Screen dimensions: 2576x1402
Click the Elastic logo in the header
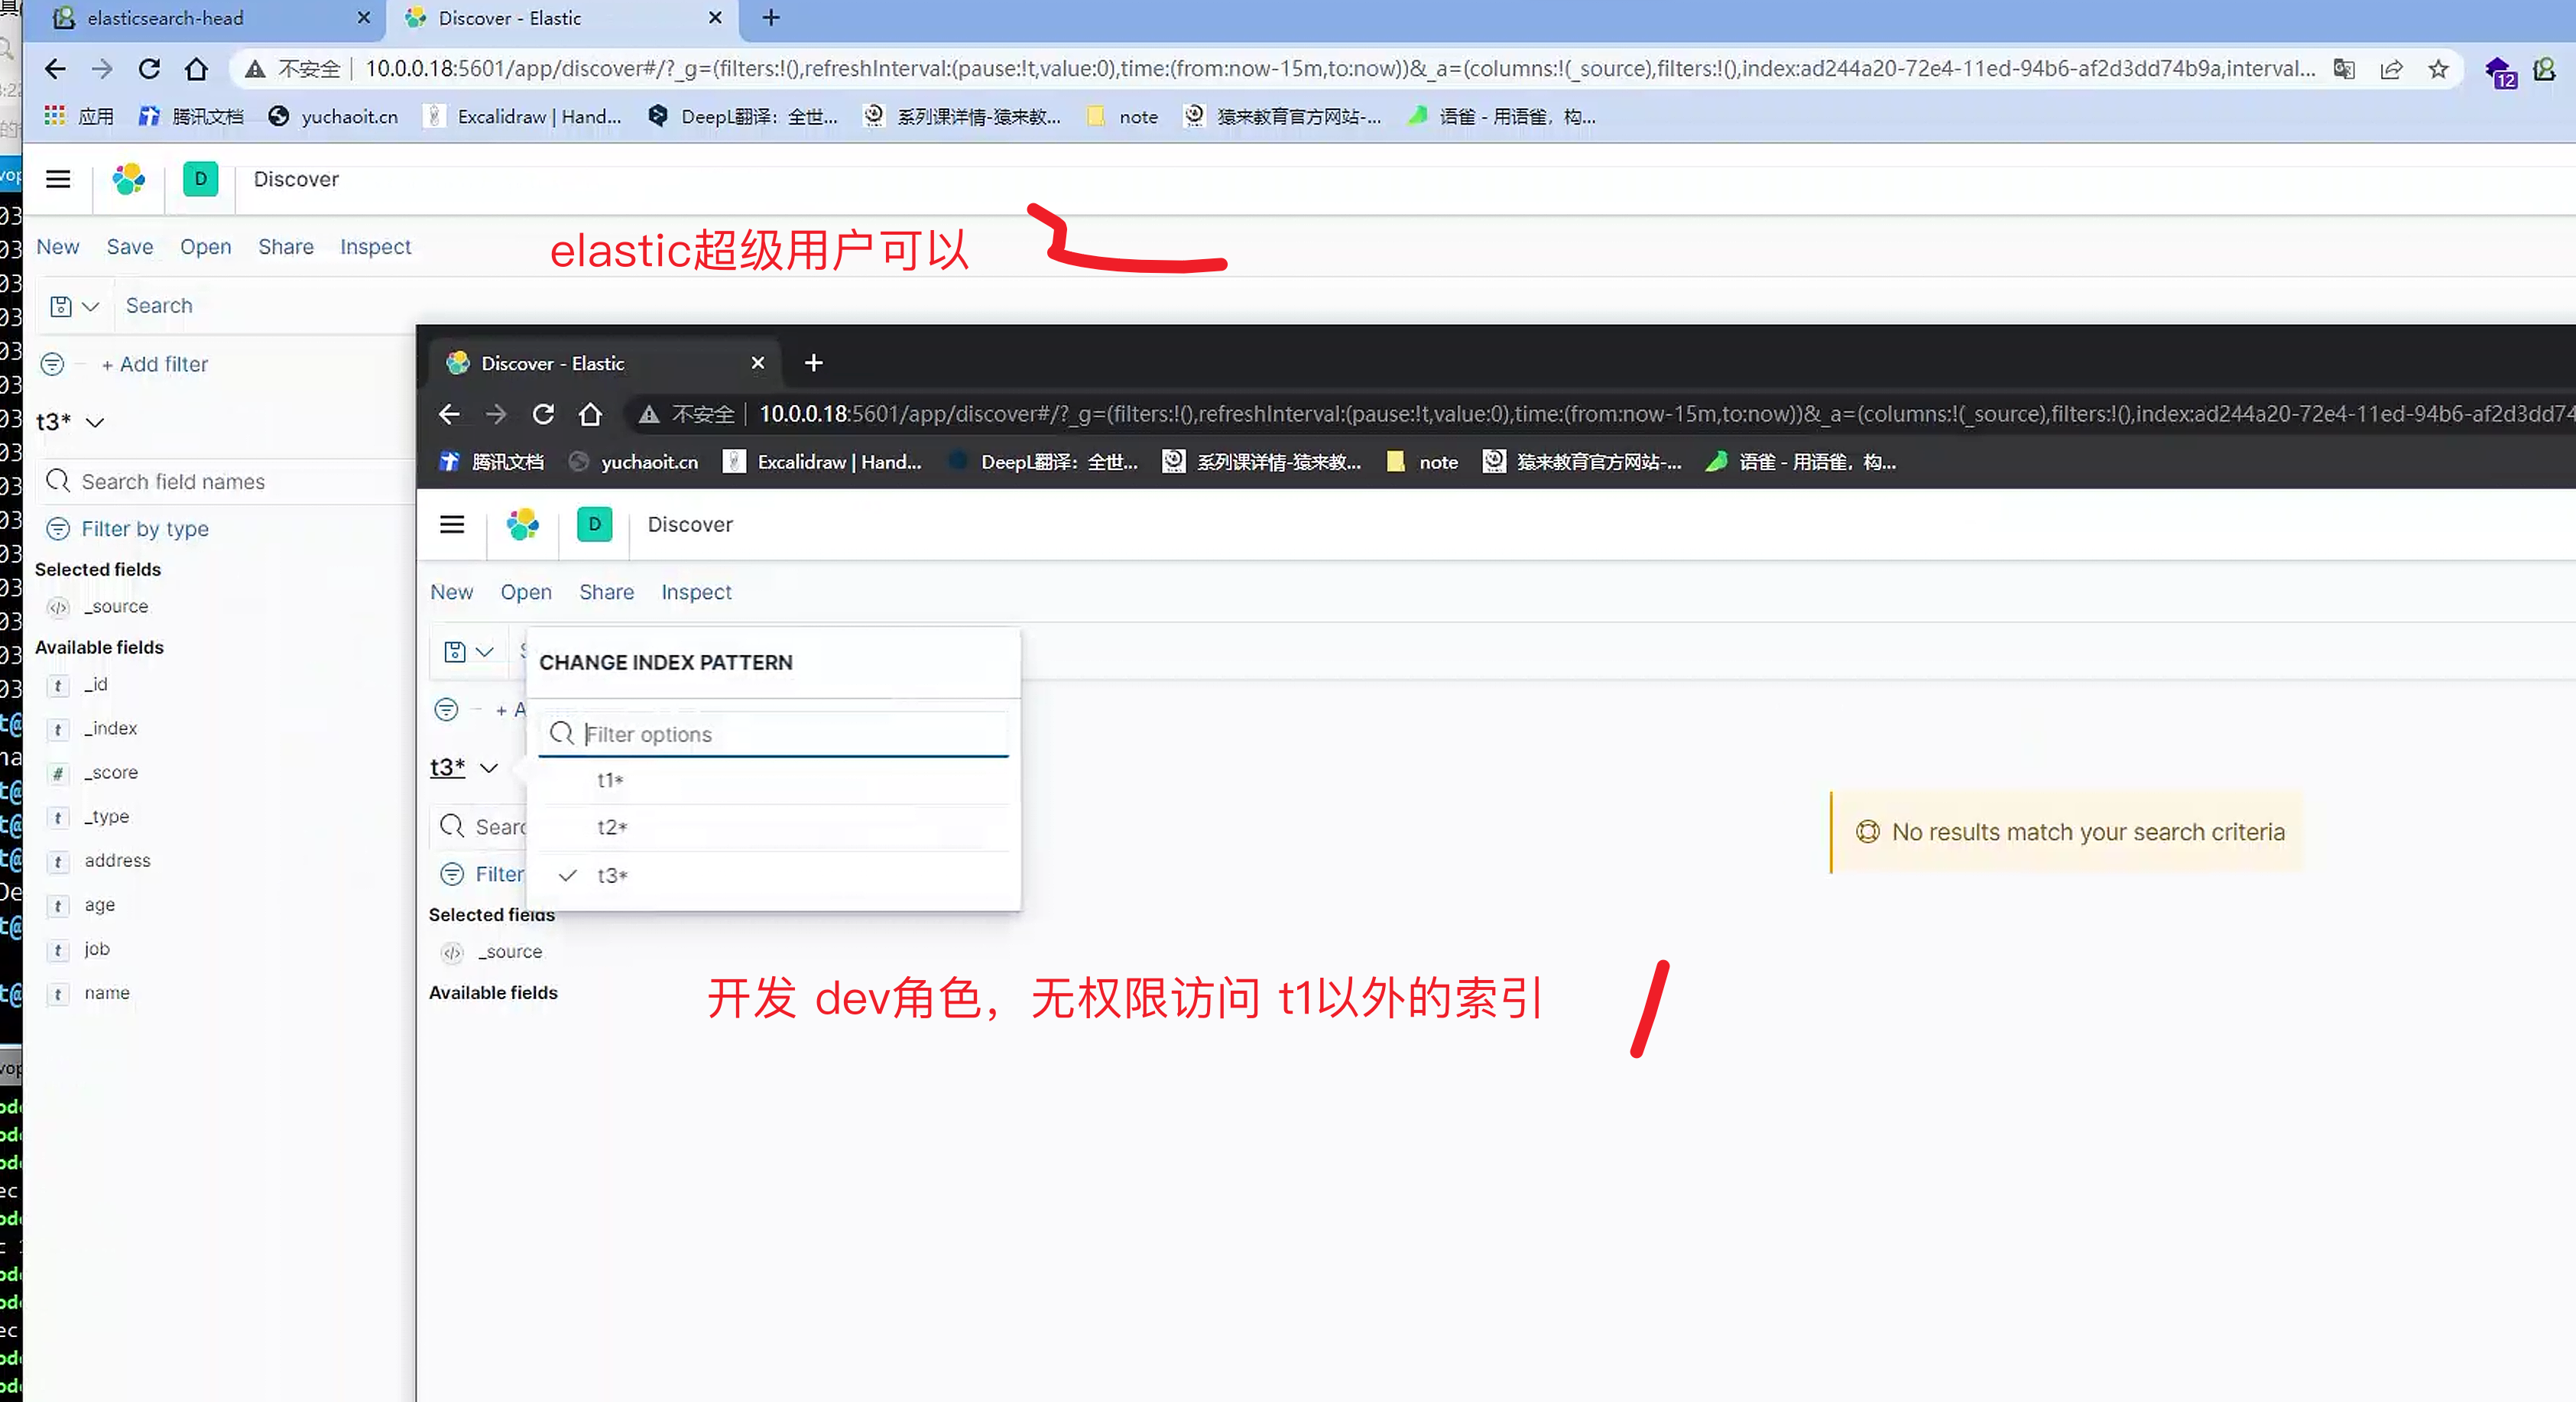[x=129, y=179]
